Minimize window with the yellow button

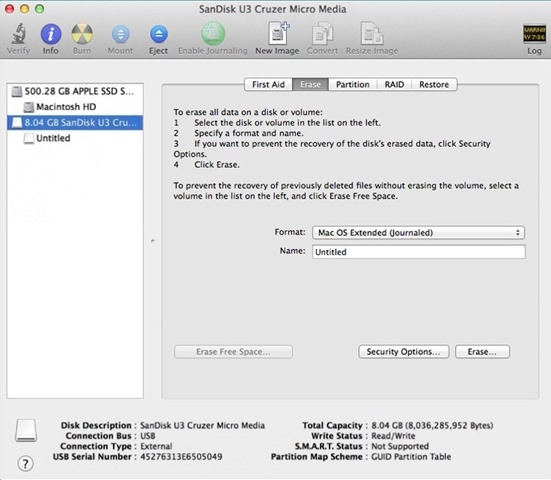click(x=25, y=9)
